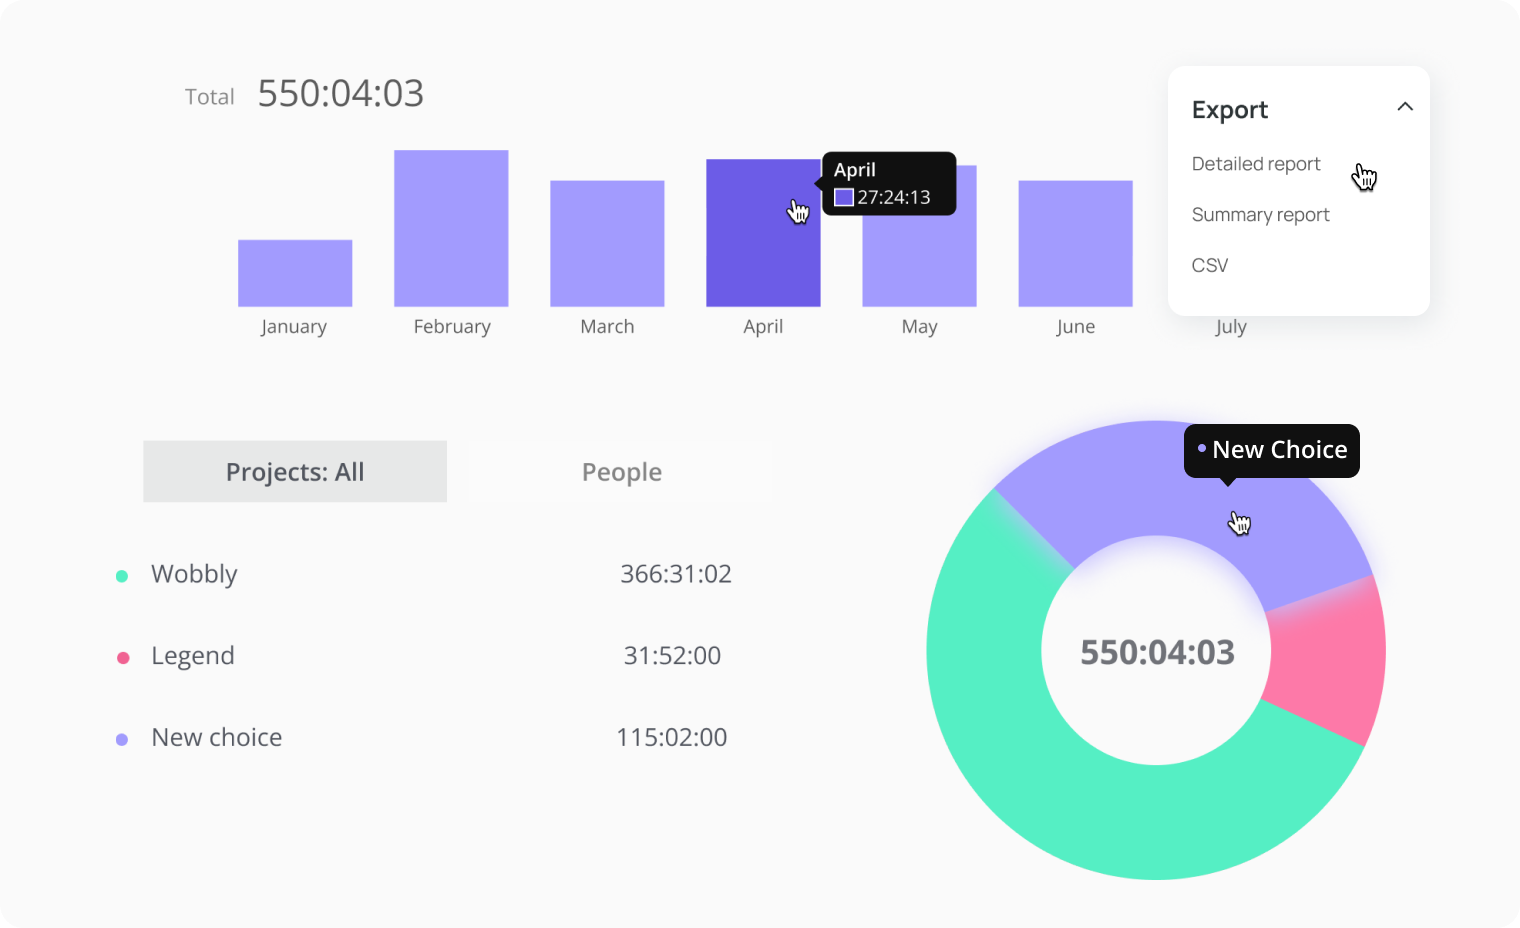The image size is (1520, 928).
Task: Click the pink Legend project dot
Action: tap(122, 657)
